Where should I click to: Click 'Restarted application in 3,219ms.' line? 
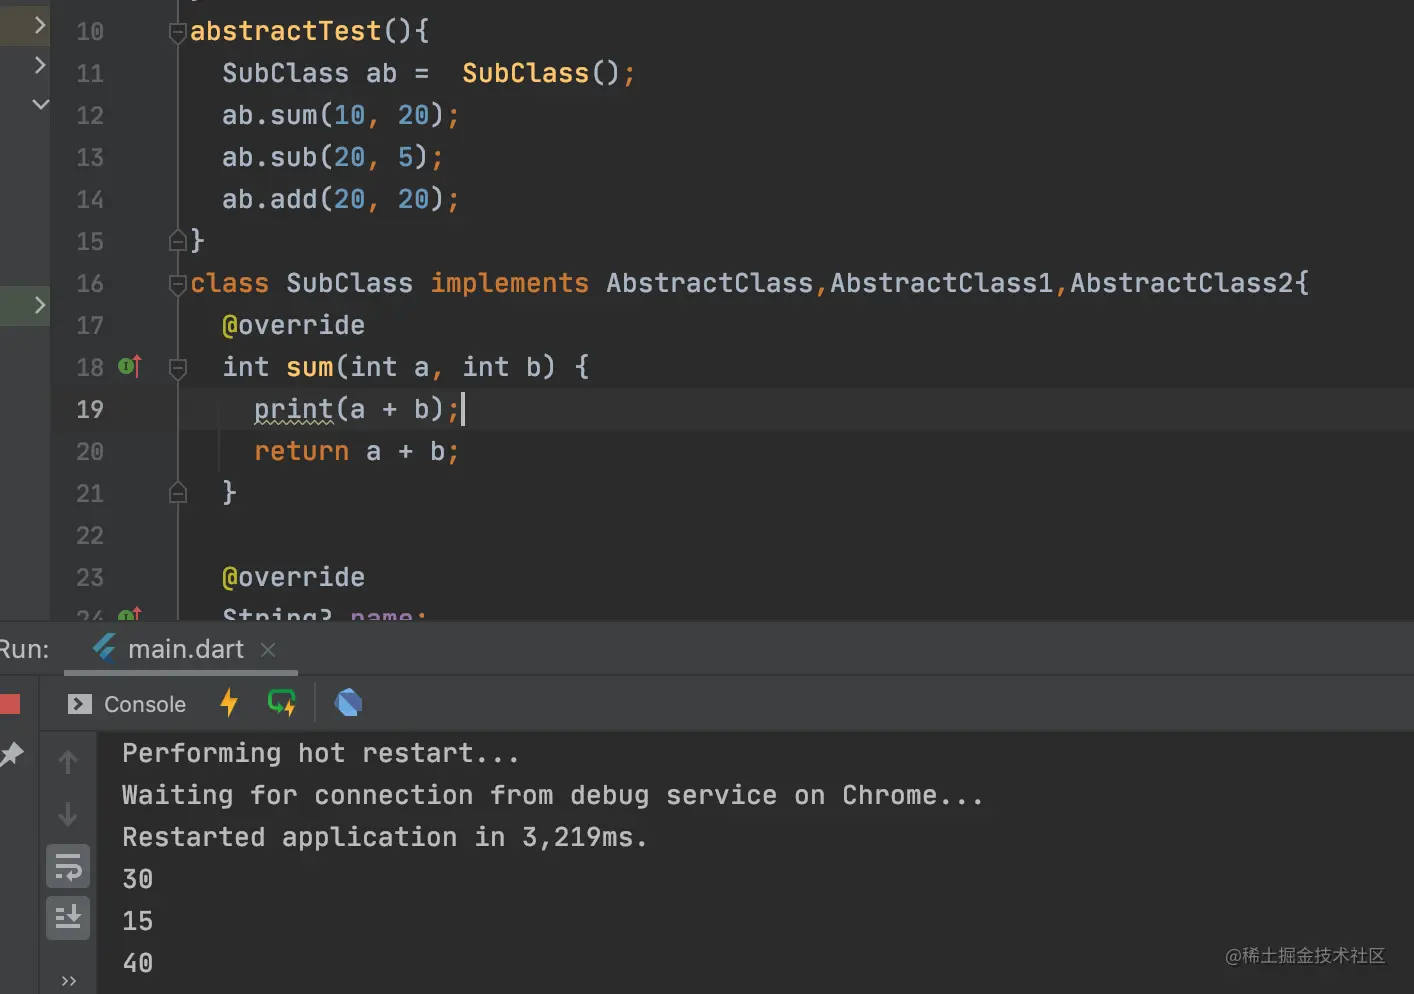click(385, 837)
